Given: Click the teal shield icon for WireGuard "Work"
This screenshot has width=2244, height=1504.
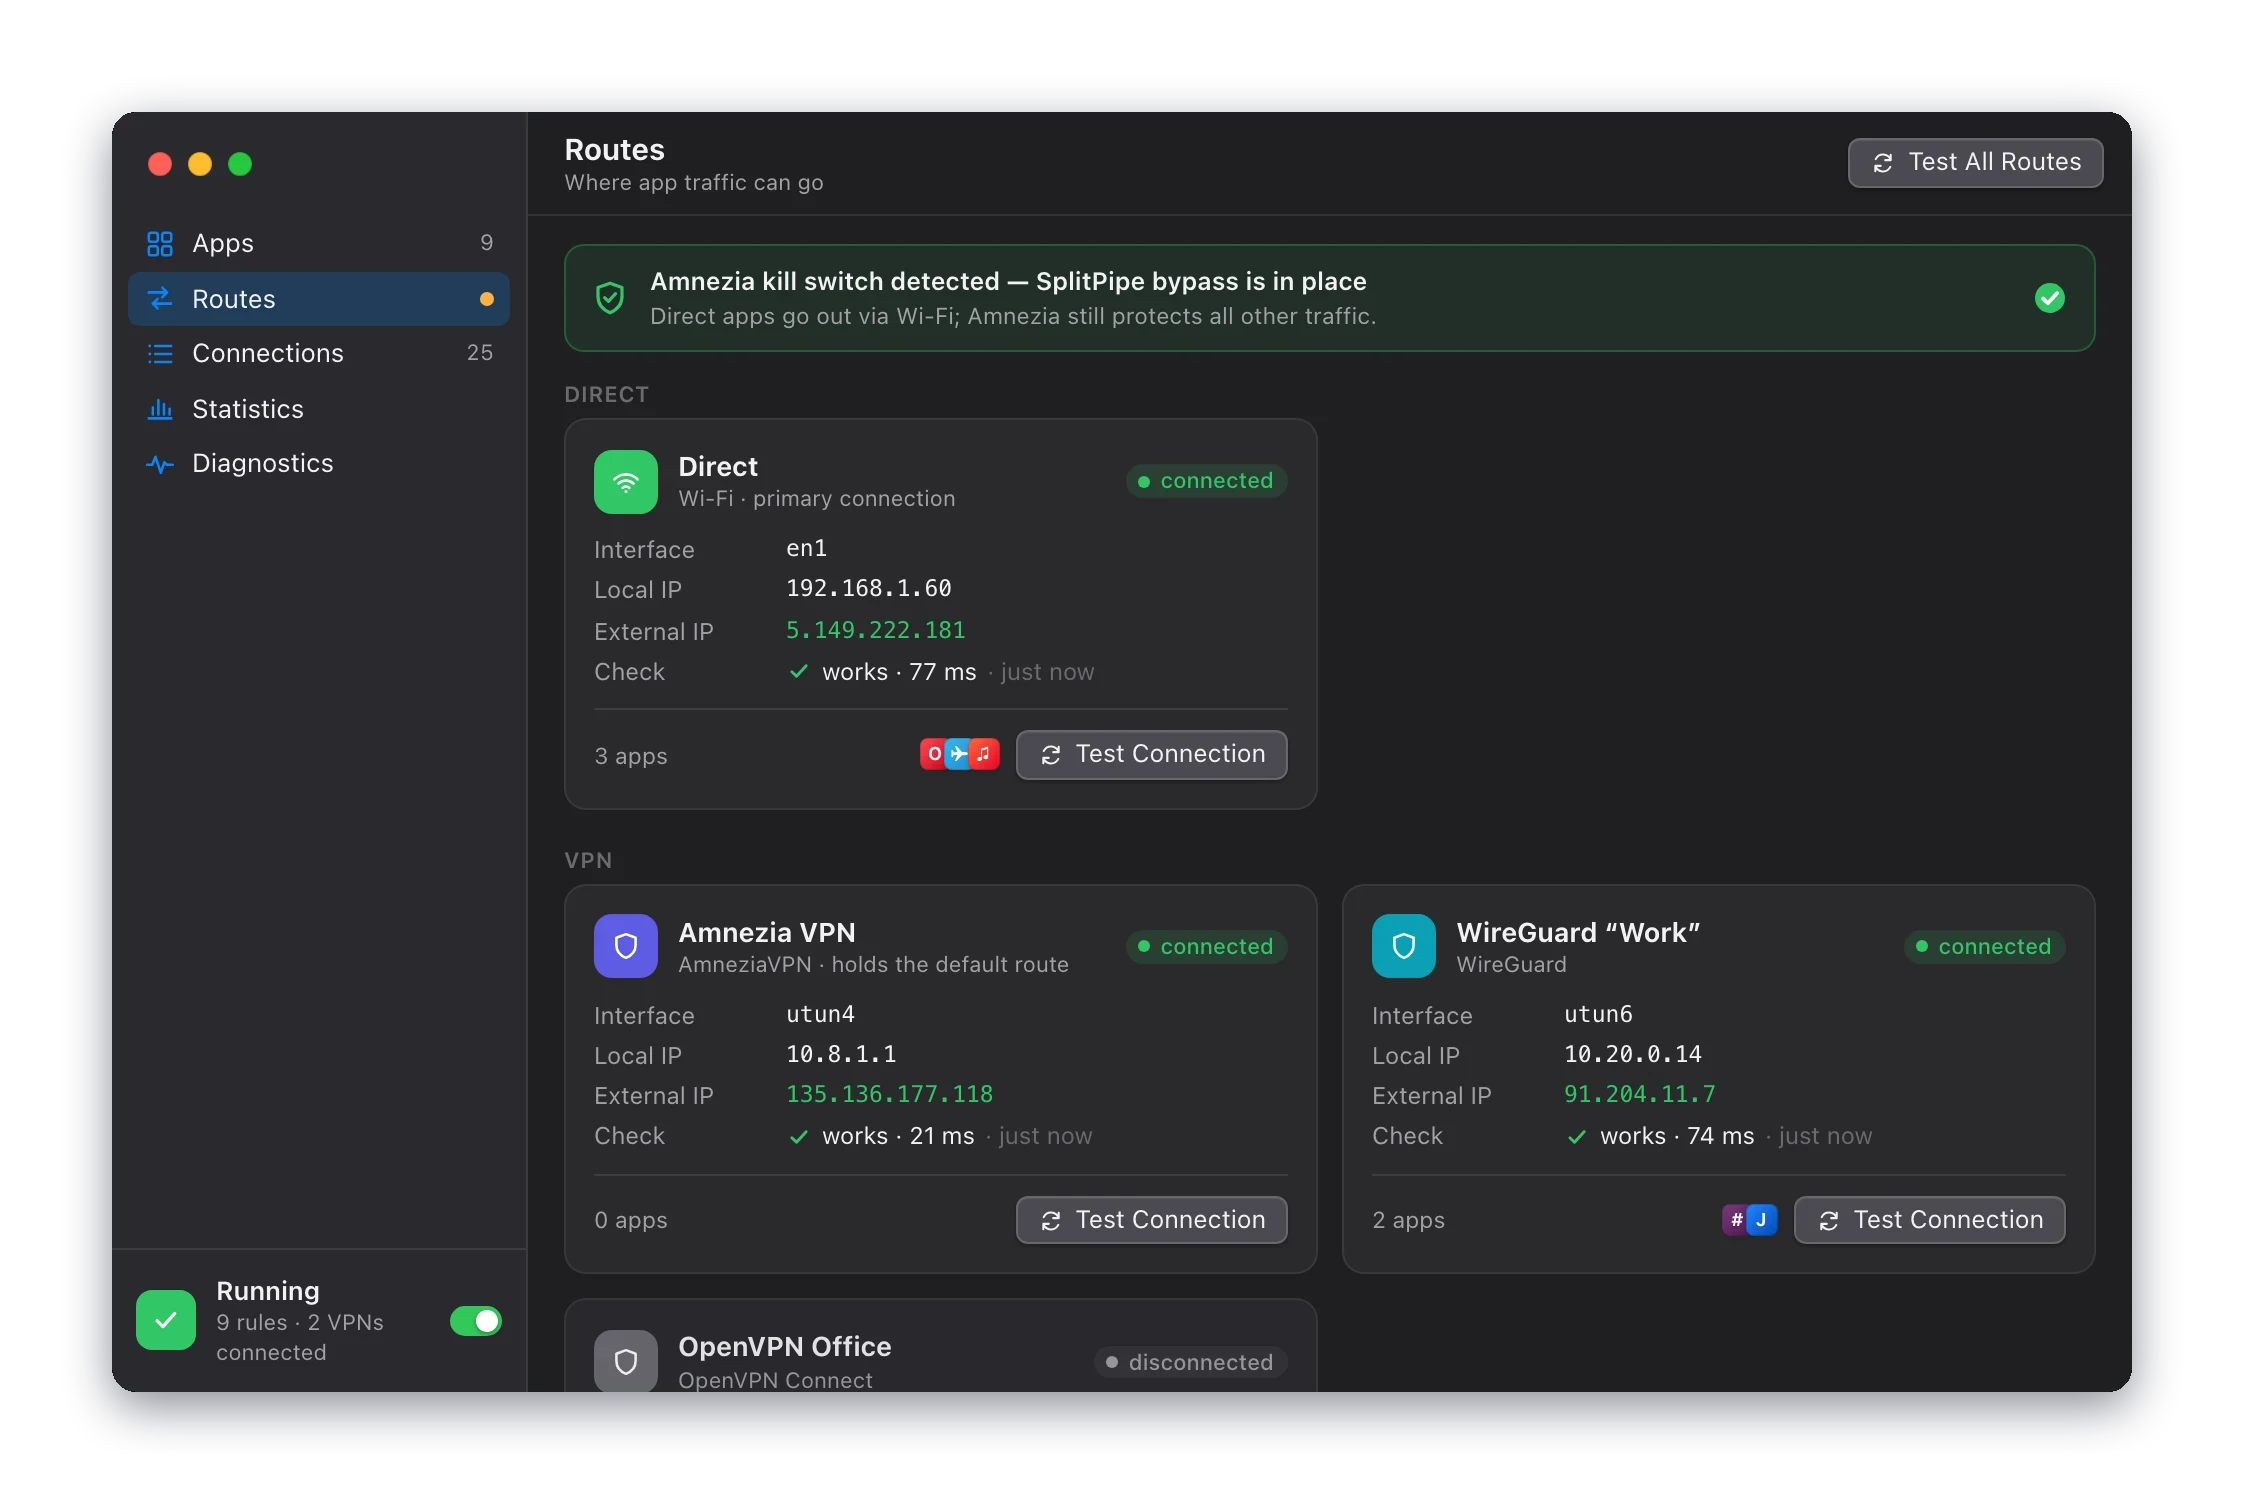Looking at the screenshot, I should tap(1404, 946).
